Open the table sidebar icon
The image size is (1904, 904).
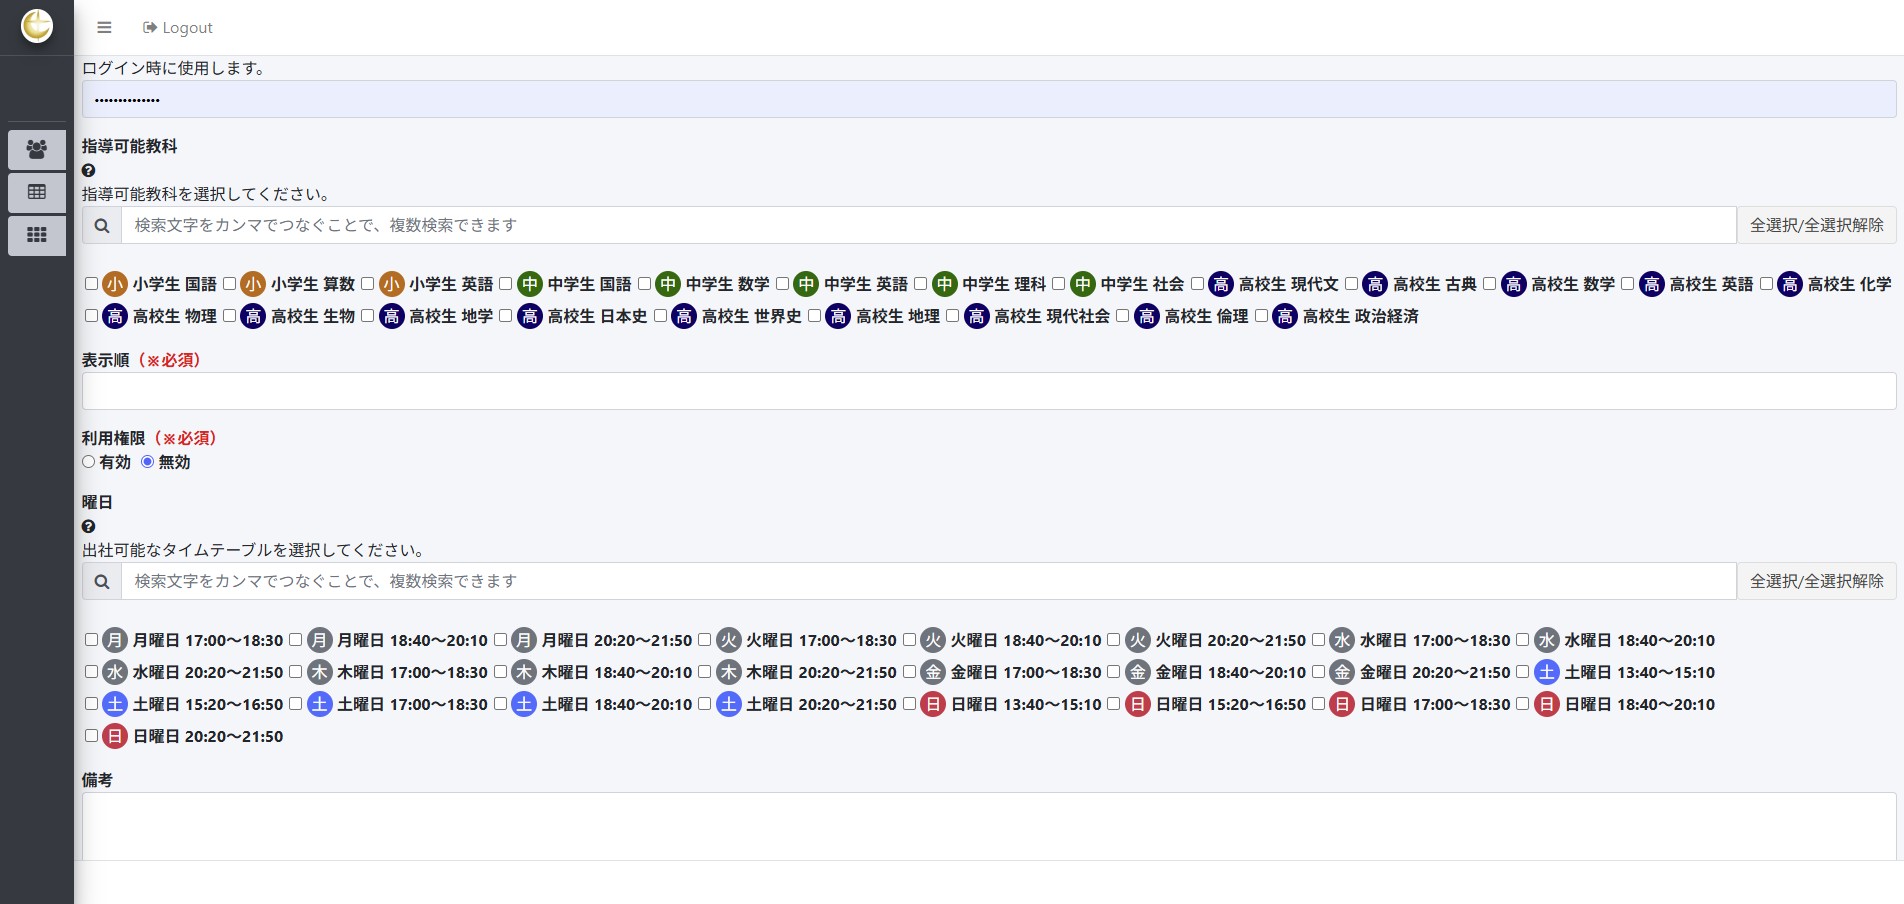click(37, 192)
